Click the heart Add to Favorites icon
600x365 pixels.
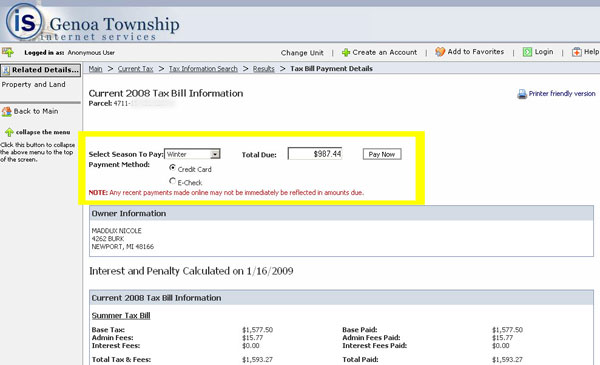[440, 52]
